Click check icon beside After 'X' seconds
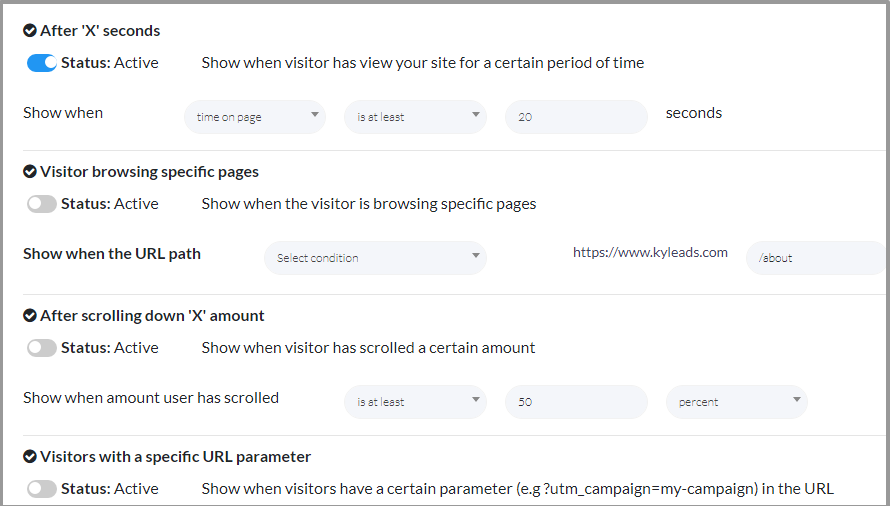890x506 pixels. point(30,31)
